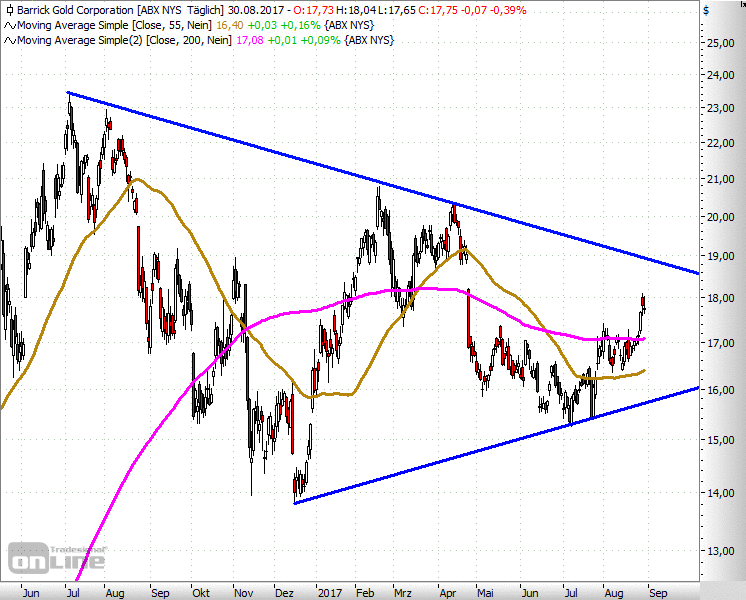Click the Feb label on time axis
This screenshot has height=600, width=746.
tap(365, 593)
